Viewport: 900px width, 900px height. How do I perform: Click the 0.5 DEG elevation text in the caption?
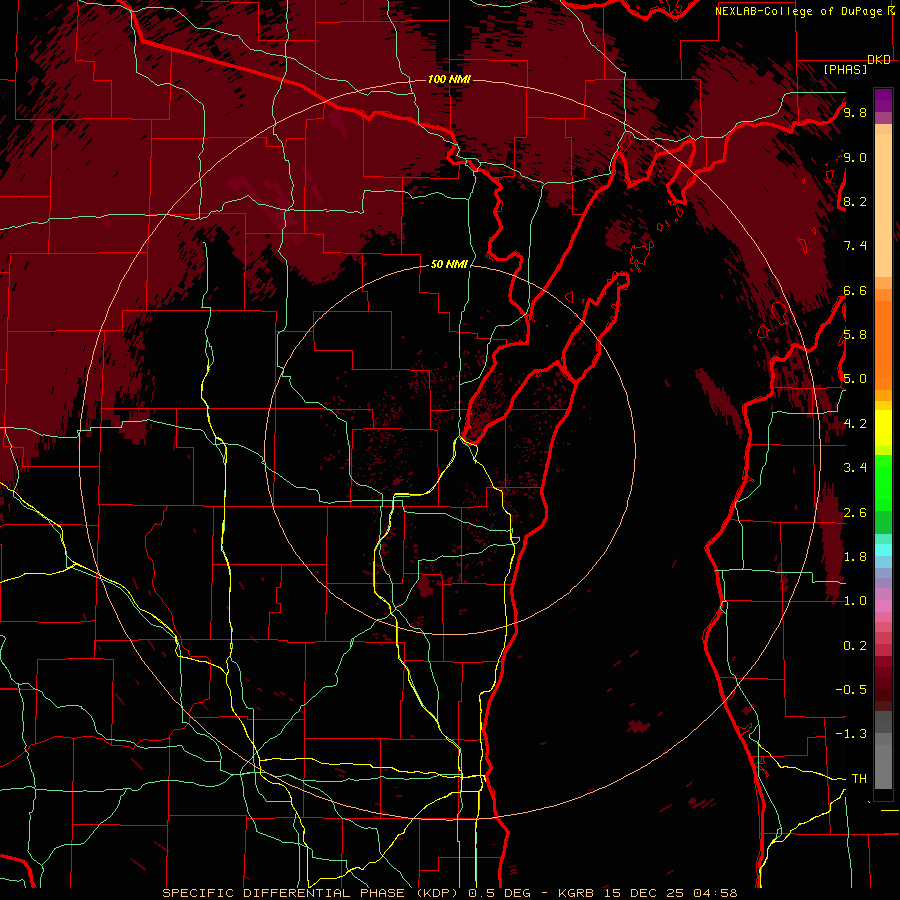498,893
